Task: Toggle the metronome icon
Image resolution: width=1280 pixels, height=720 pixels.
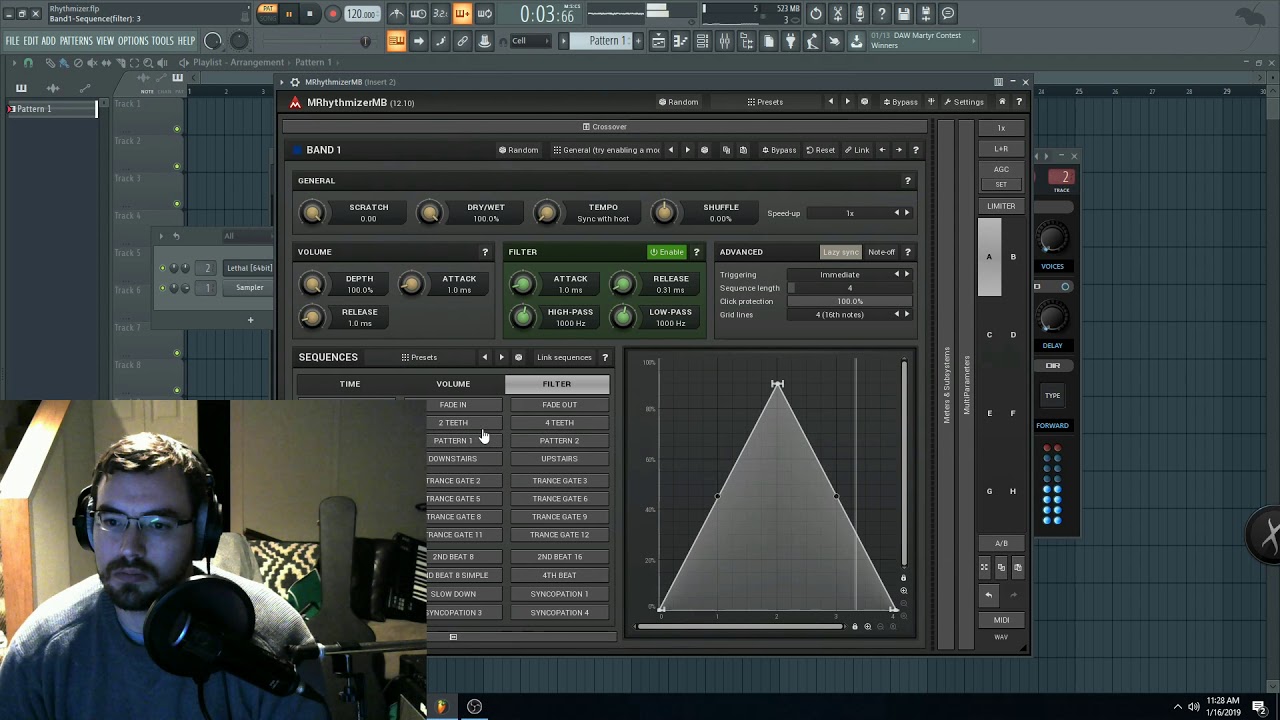Action: (397, 14)
